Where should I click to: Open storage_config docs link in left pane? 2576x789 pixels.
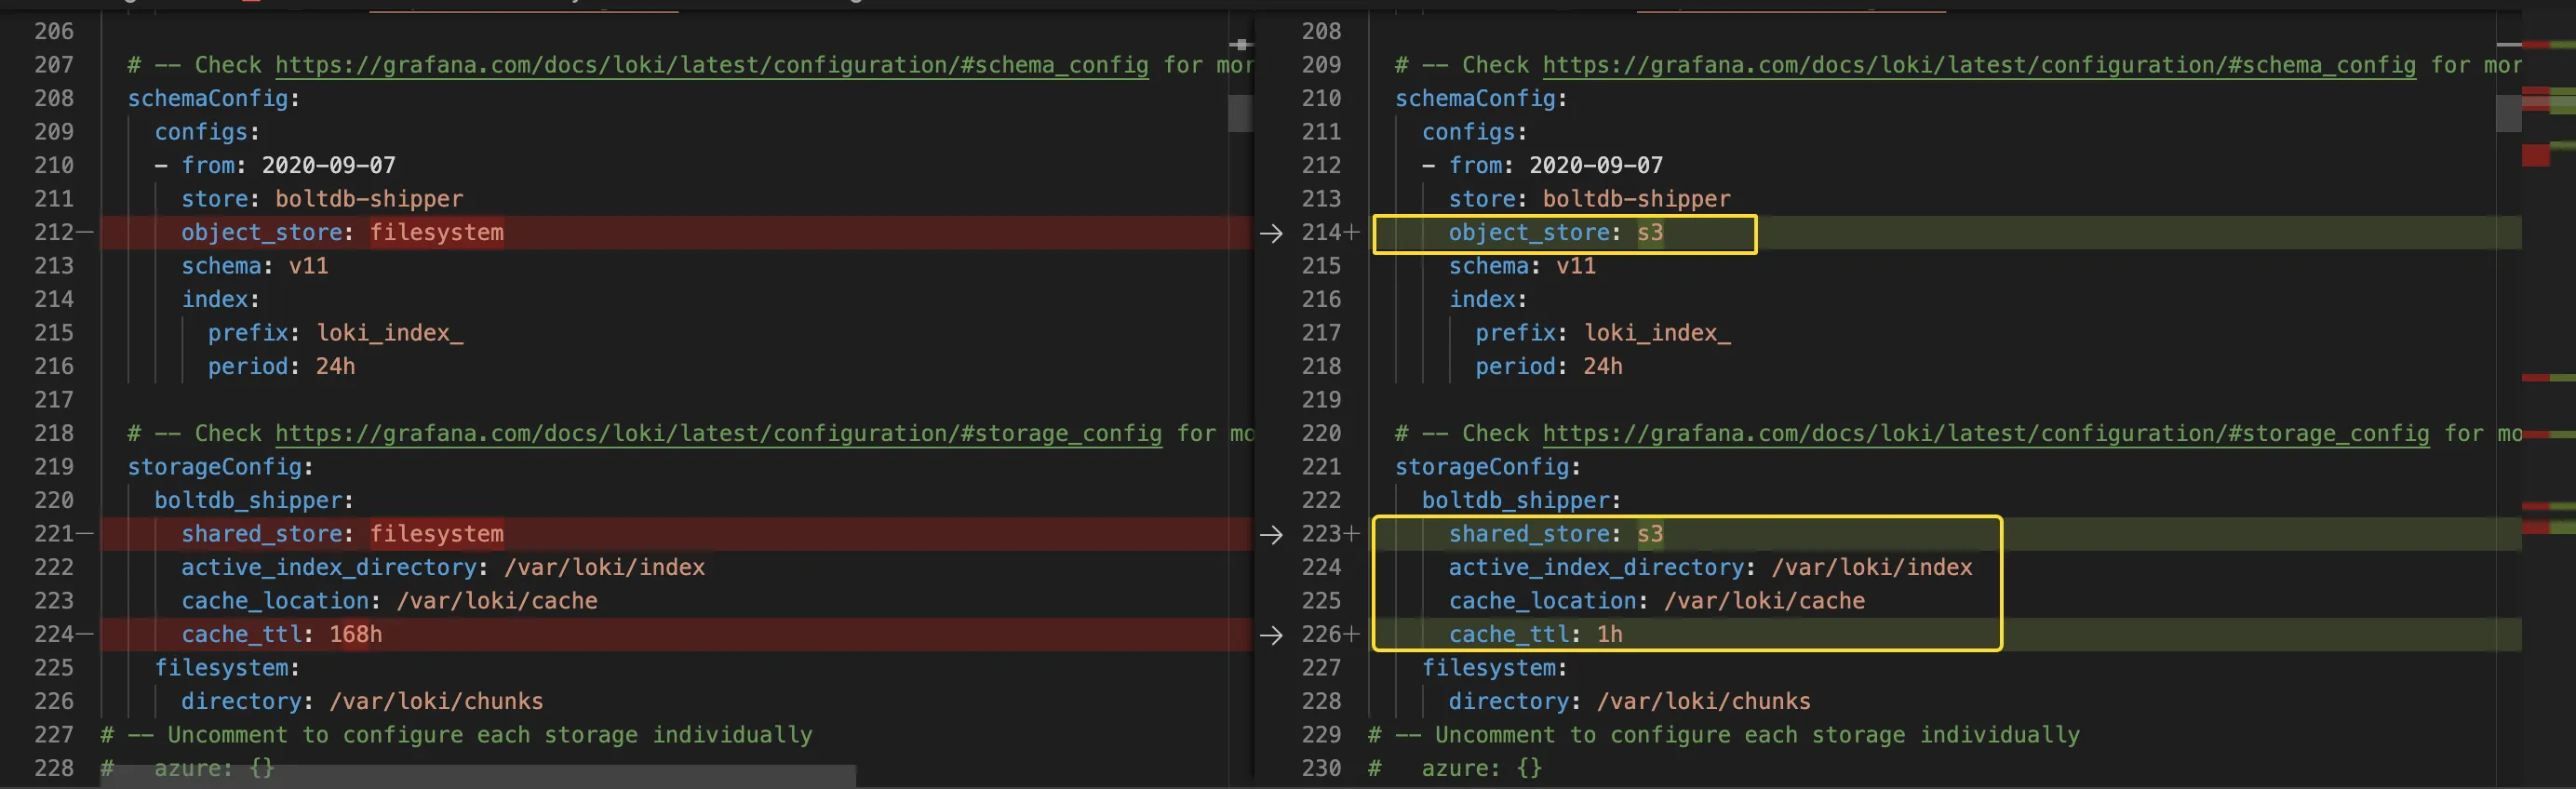click(x=718, y=434)
